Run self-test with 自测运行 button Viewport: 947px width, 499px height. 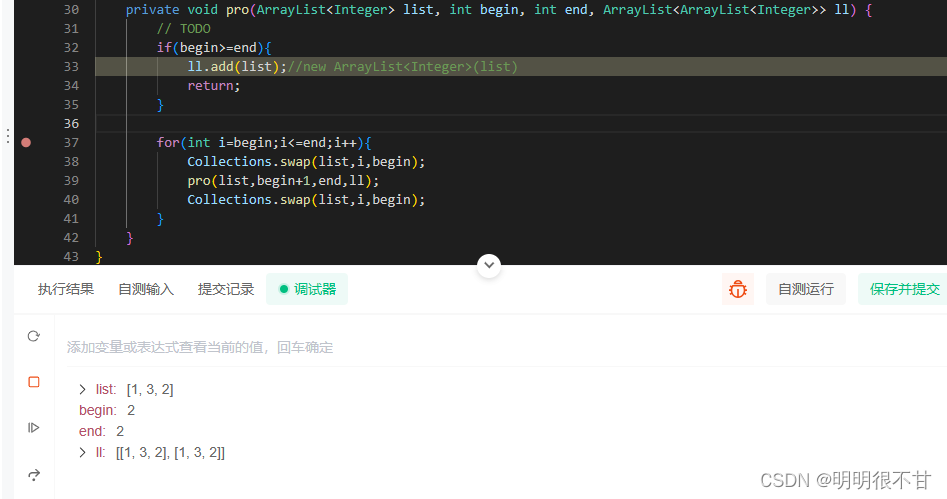coord(806,289)
